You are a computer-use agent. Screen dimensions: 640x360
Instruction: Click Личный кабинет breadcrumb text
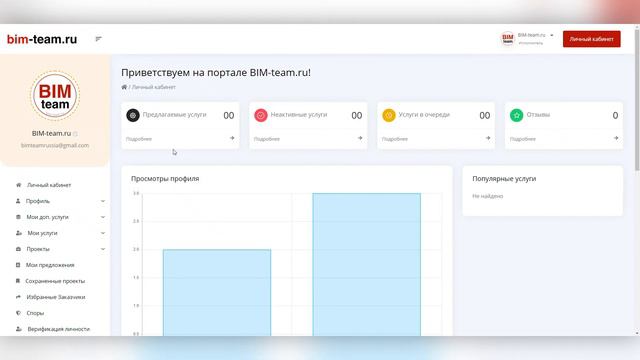153,87
